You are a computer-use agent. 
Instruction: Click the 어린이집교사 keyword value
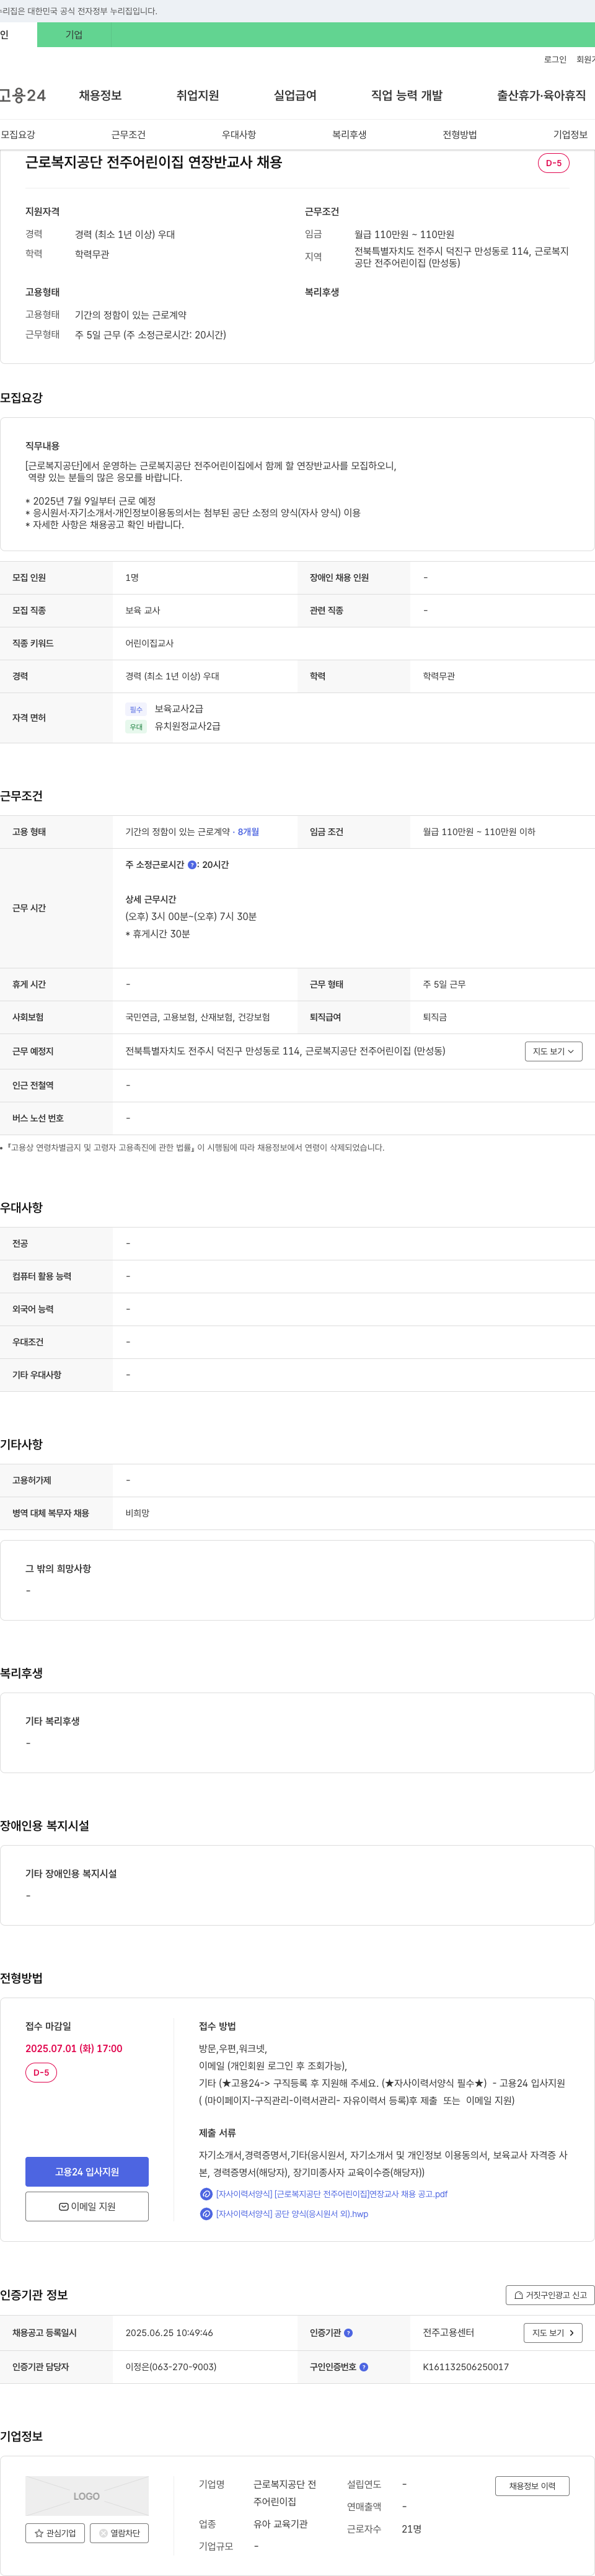pyautogui.click(x=149, y=643)
